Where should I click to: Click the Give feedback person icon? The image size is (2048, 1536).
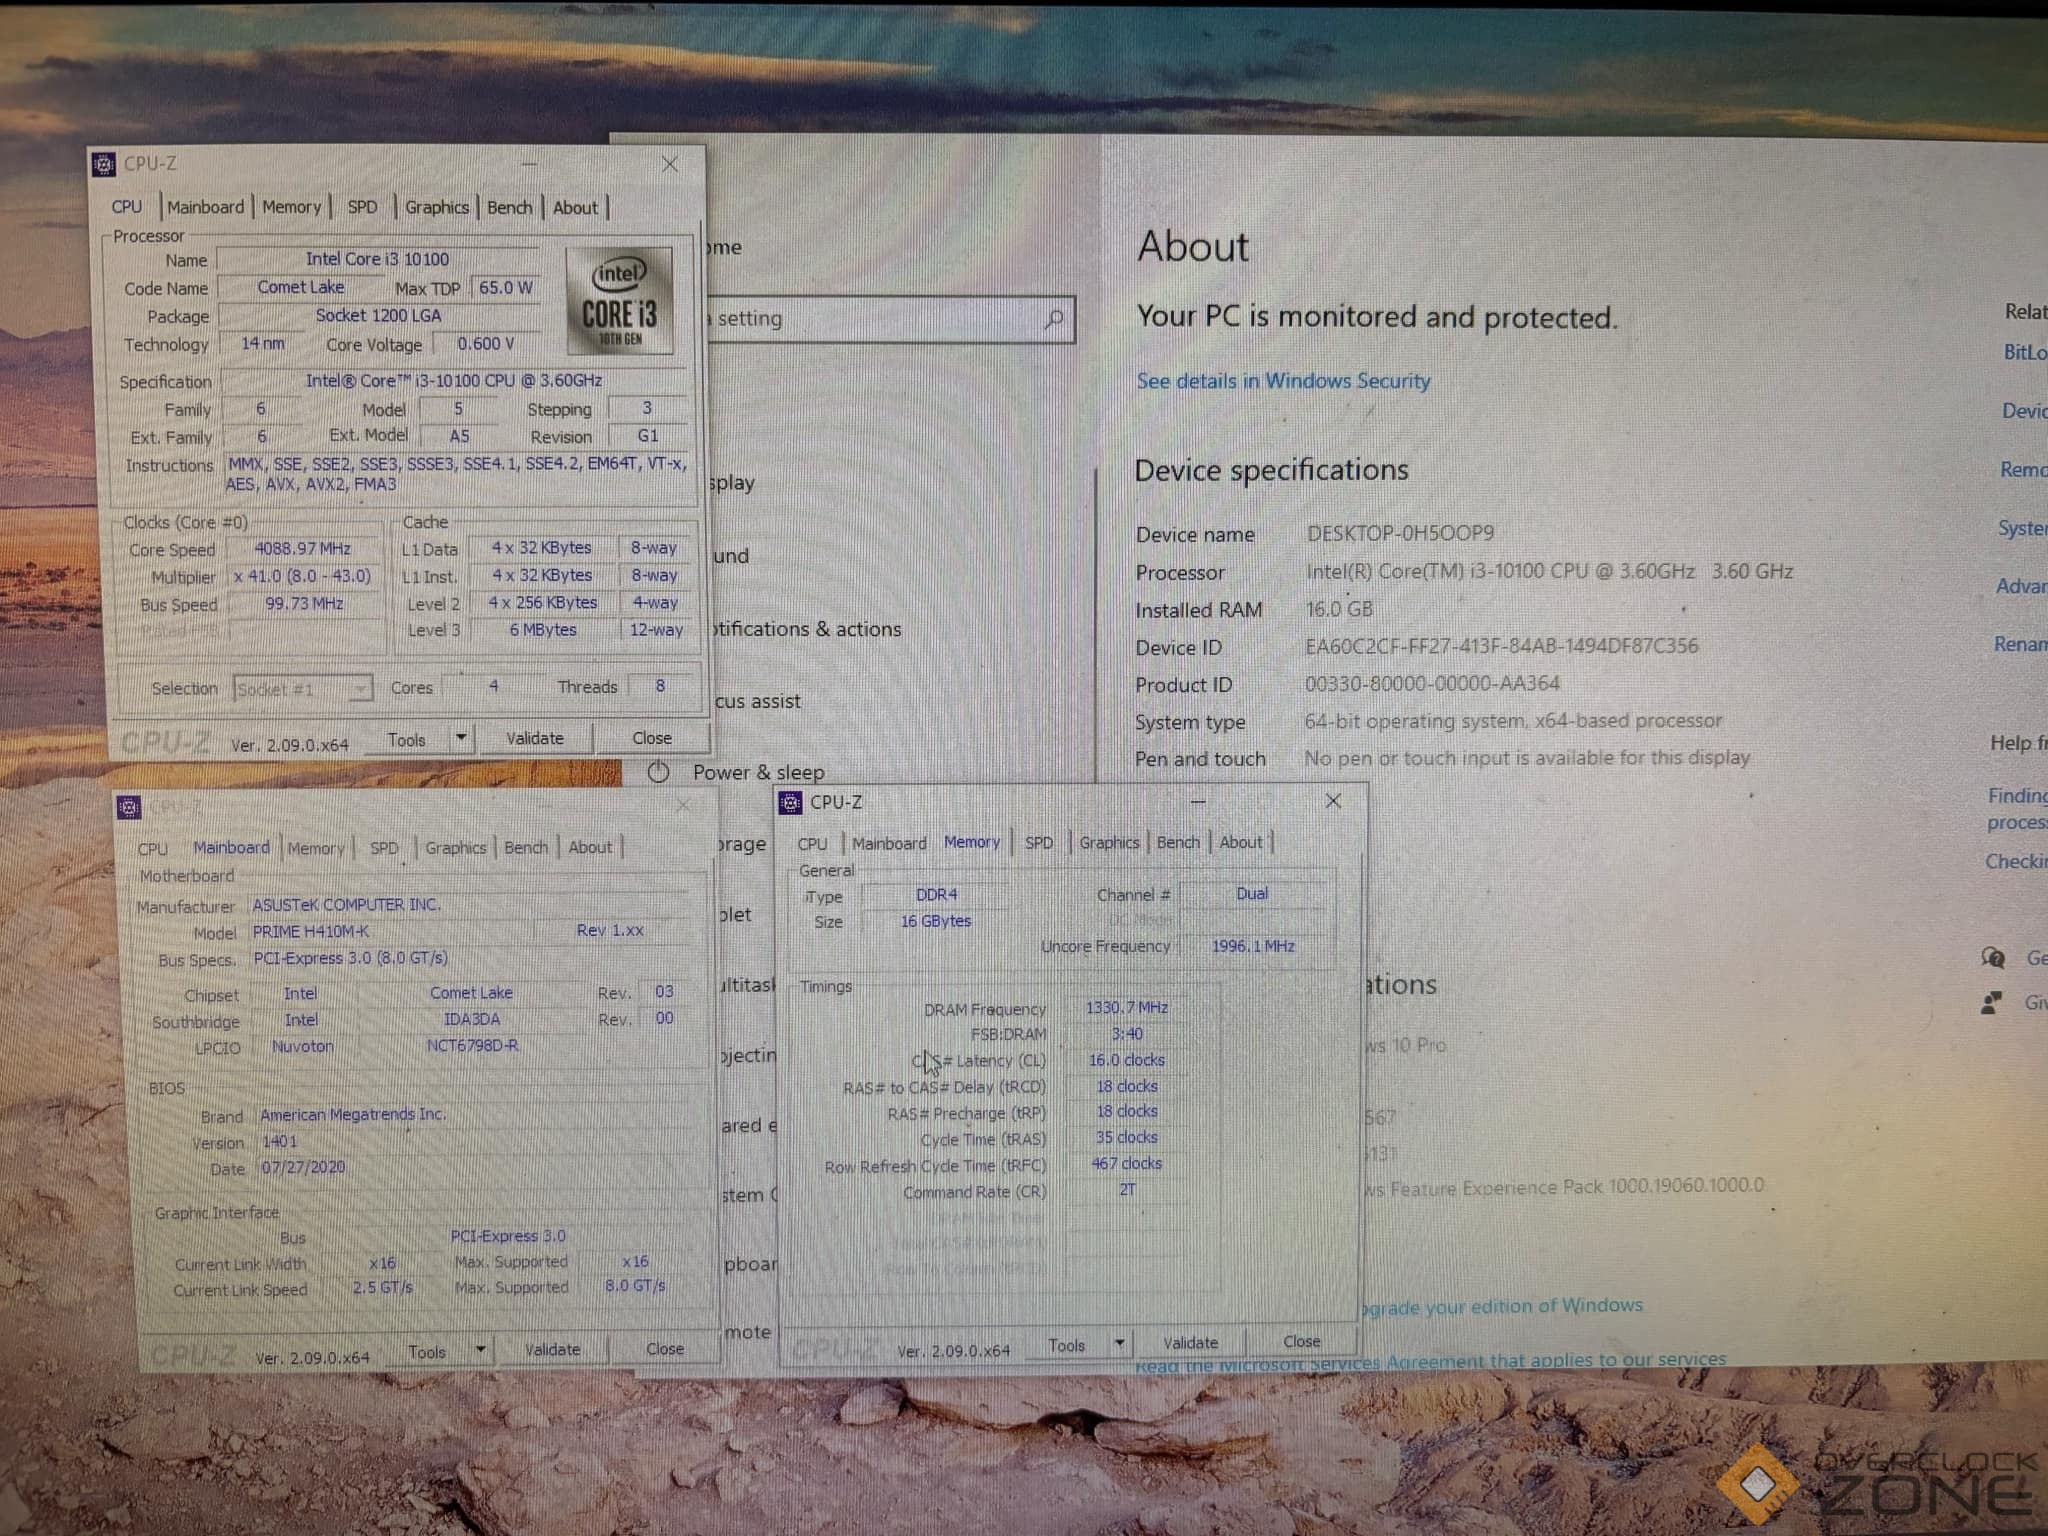tap(1992, 1002)
